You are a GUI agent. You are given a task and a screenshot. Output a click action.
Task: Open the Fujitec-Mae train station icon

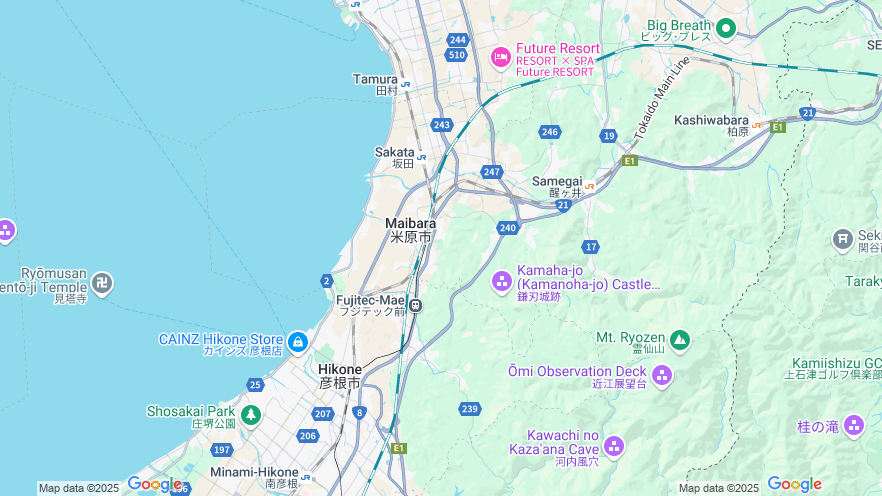coord(416,305)
